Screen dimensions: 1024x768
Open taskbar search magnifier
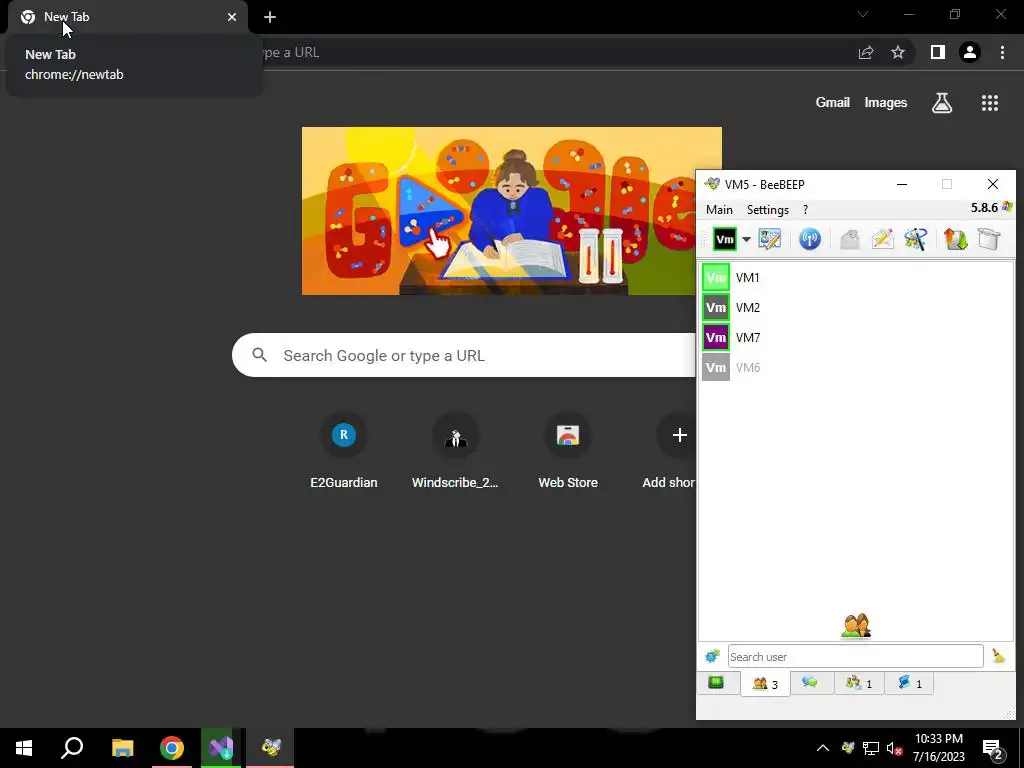pos(72,748)
